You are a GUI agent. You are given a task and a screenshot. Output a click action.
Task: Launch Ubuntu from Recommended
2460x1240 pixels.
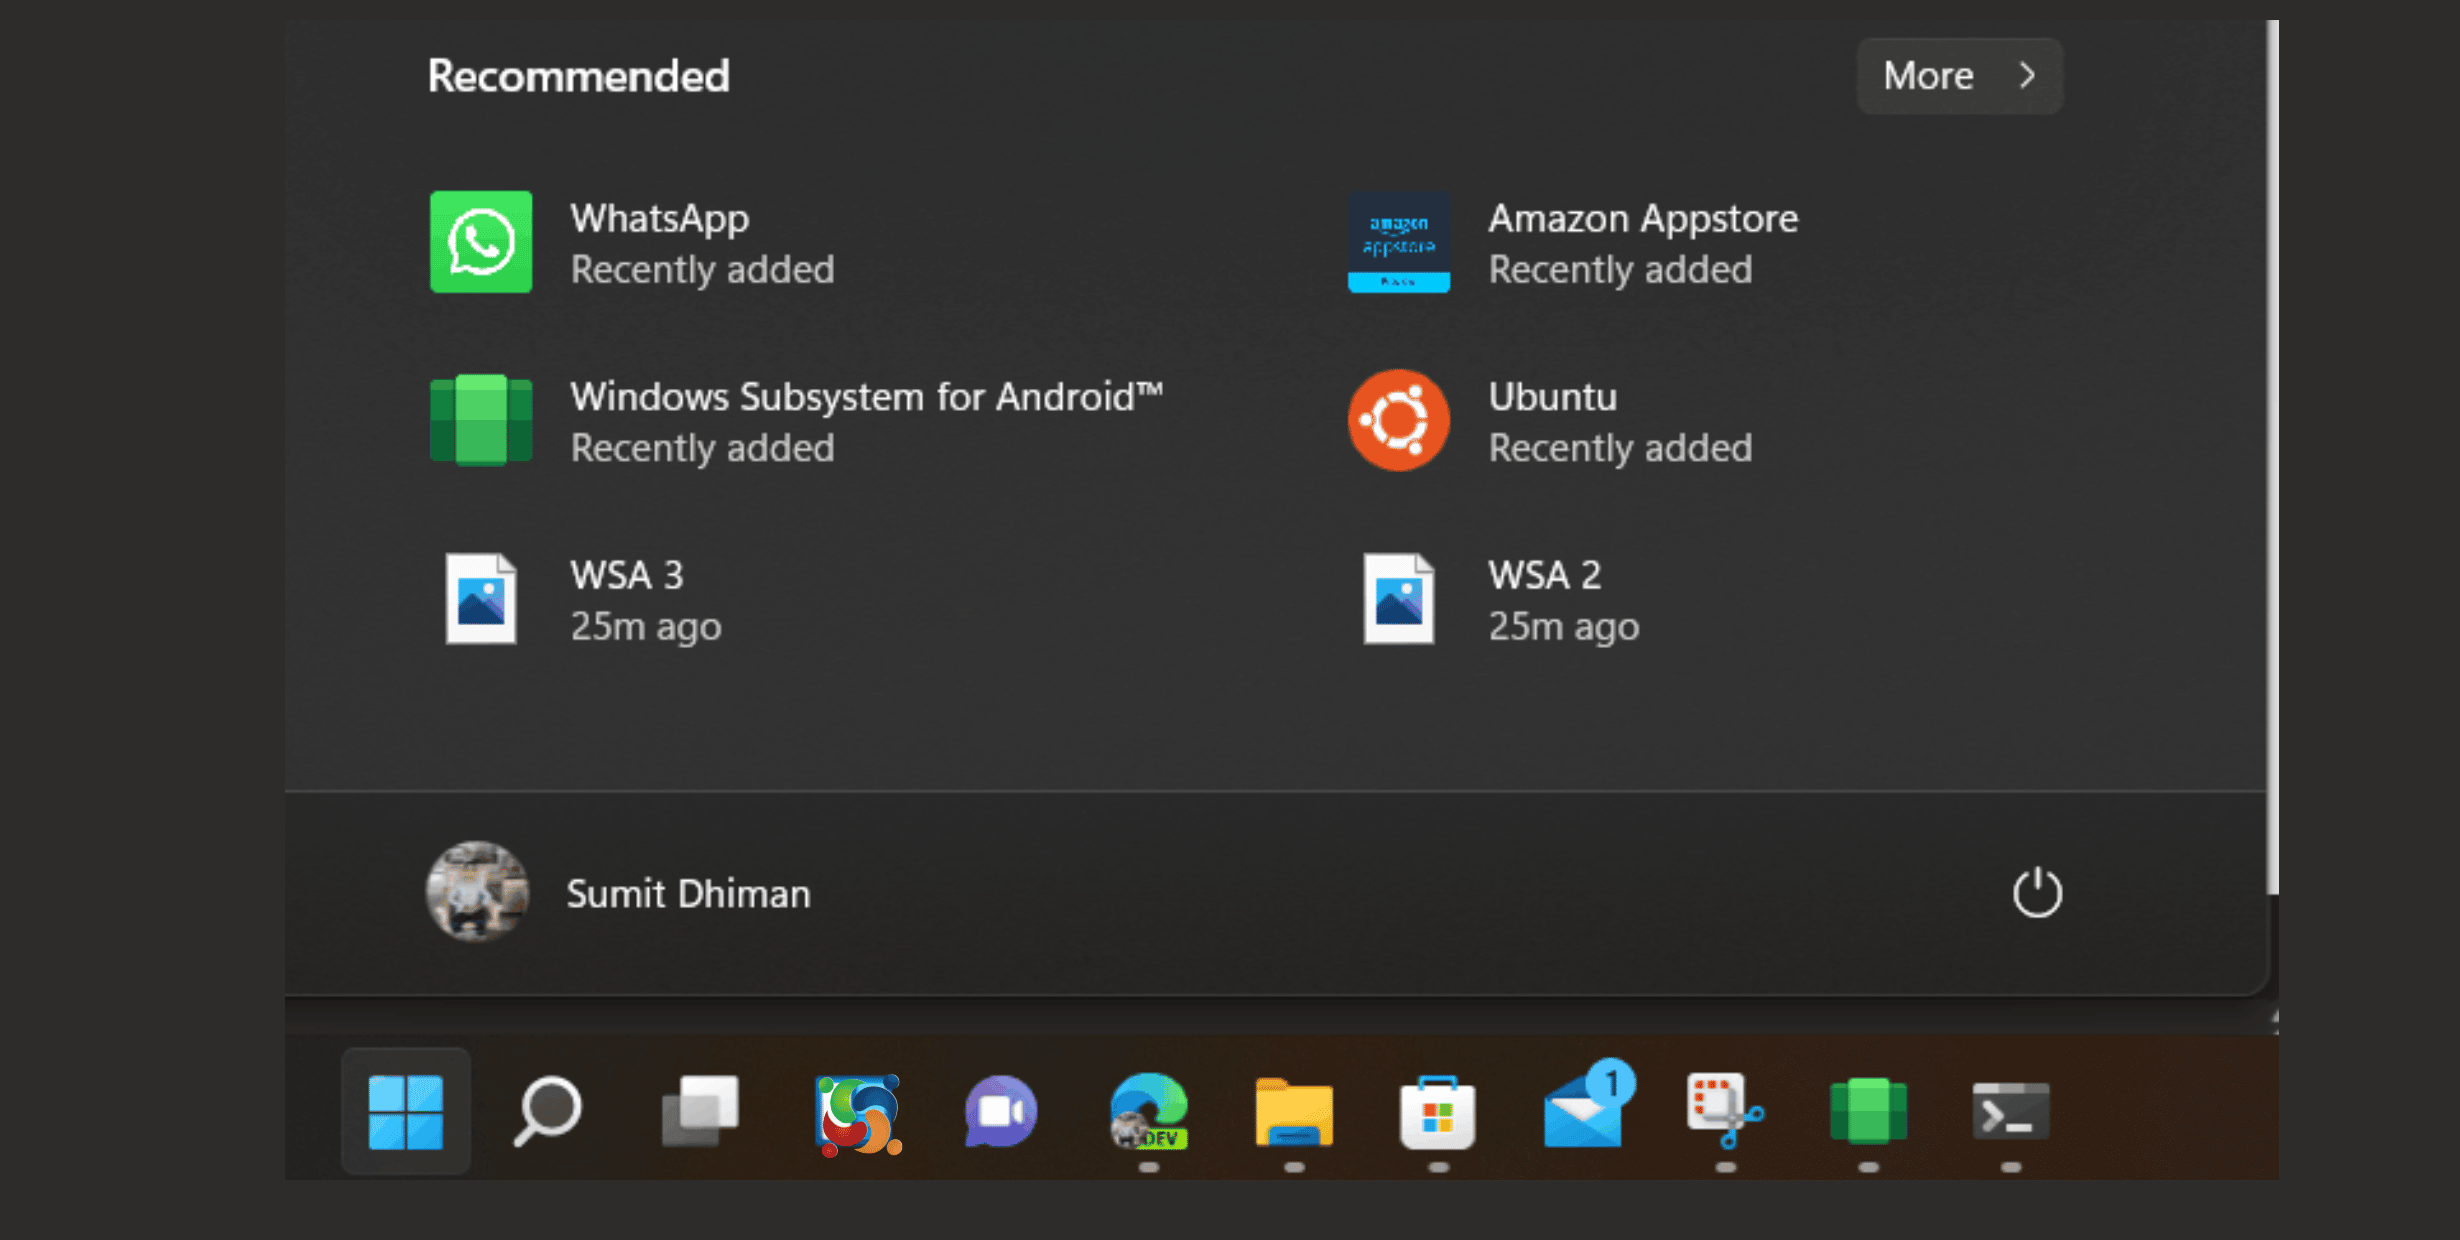pyautogui.click(x=1550, y=421)
